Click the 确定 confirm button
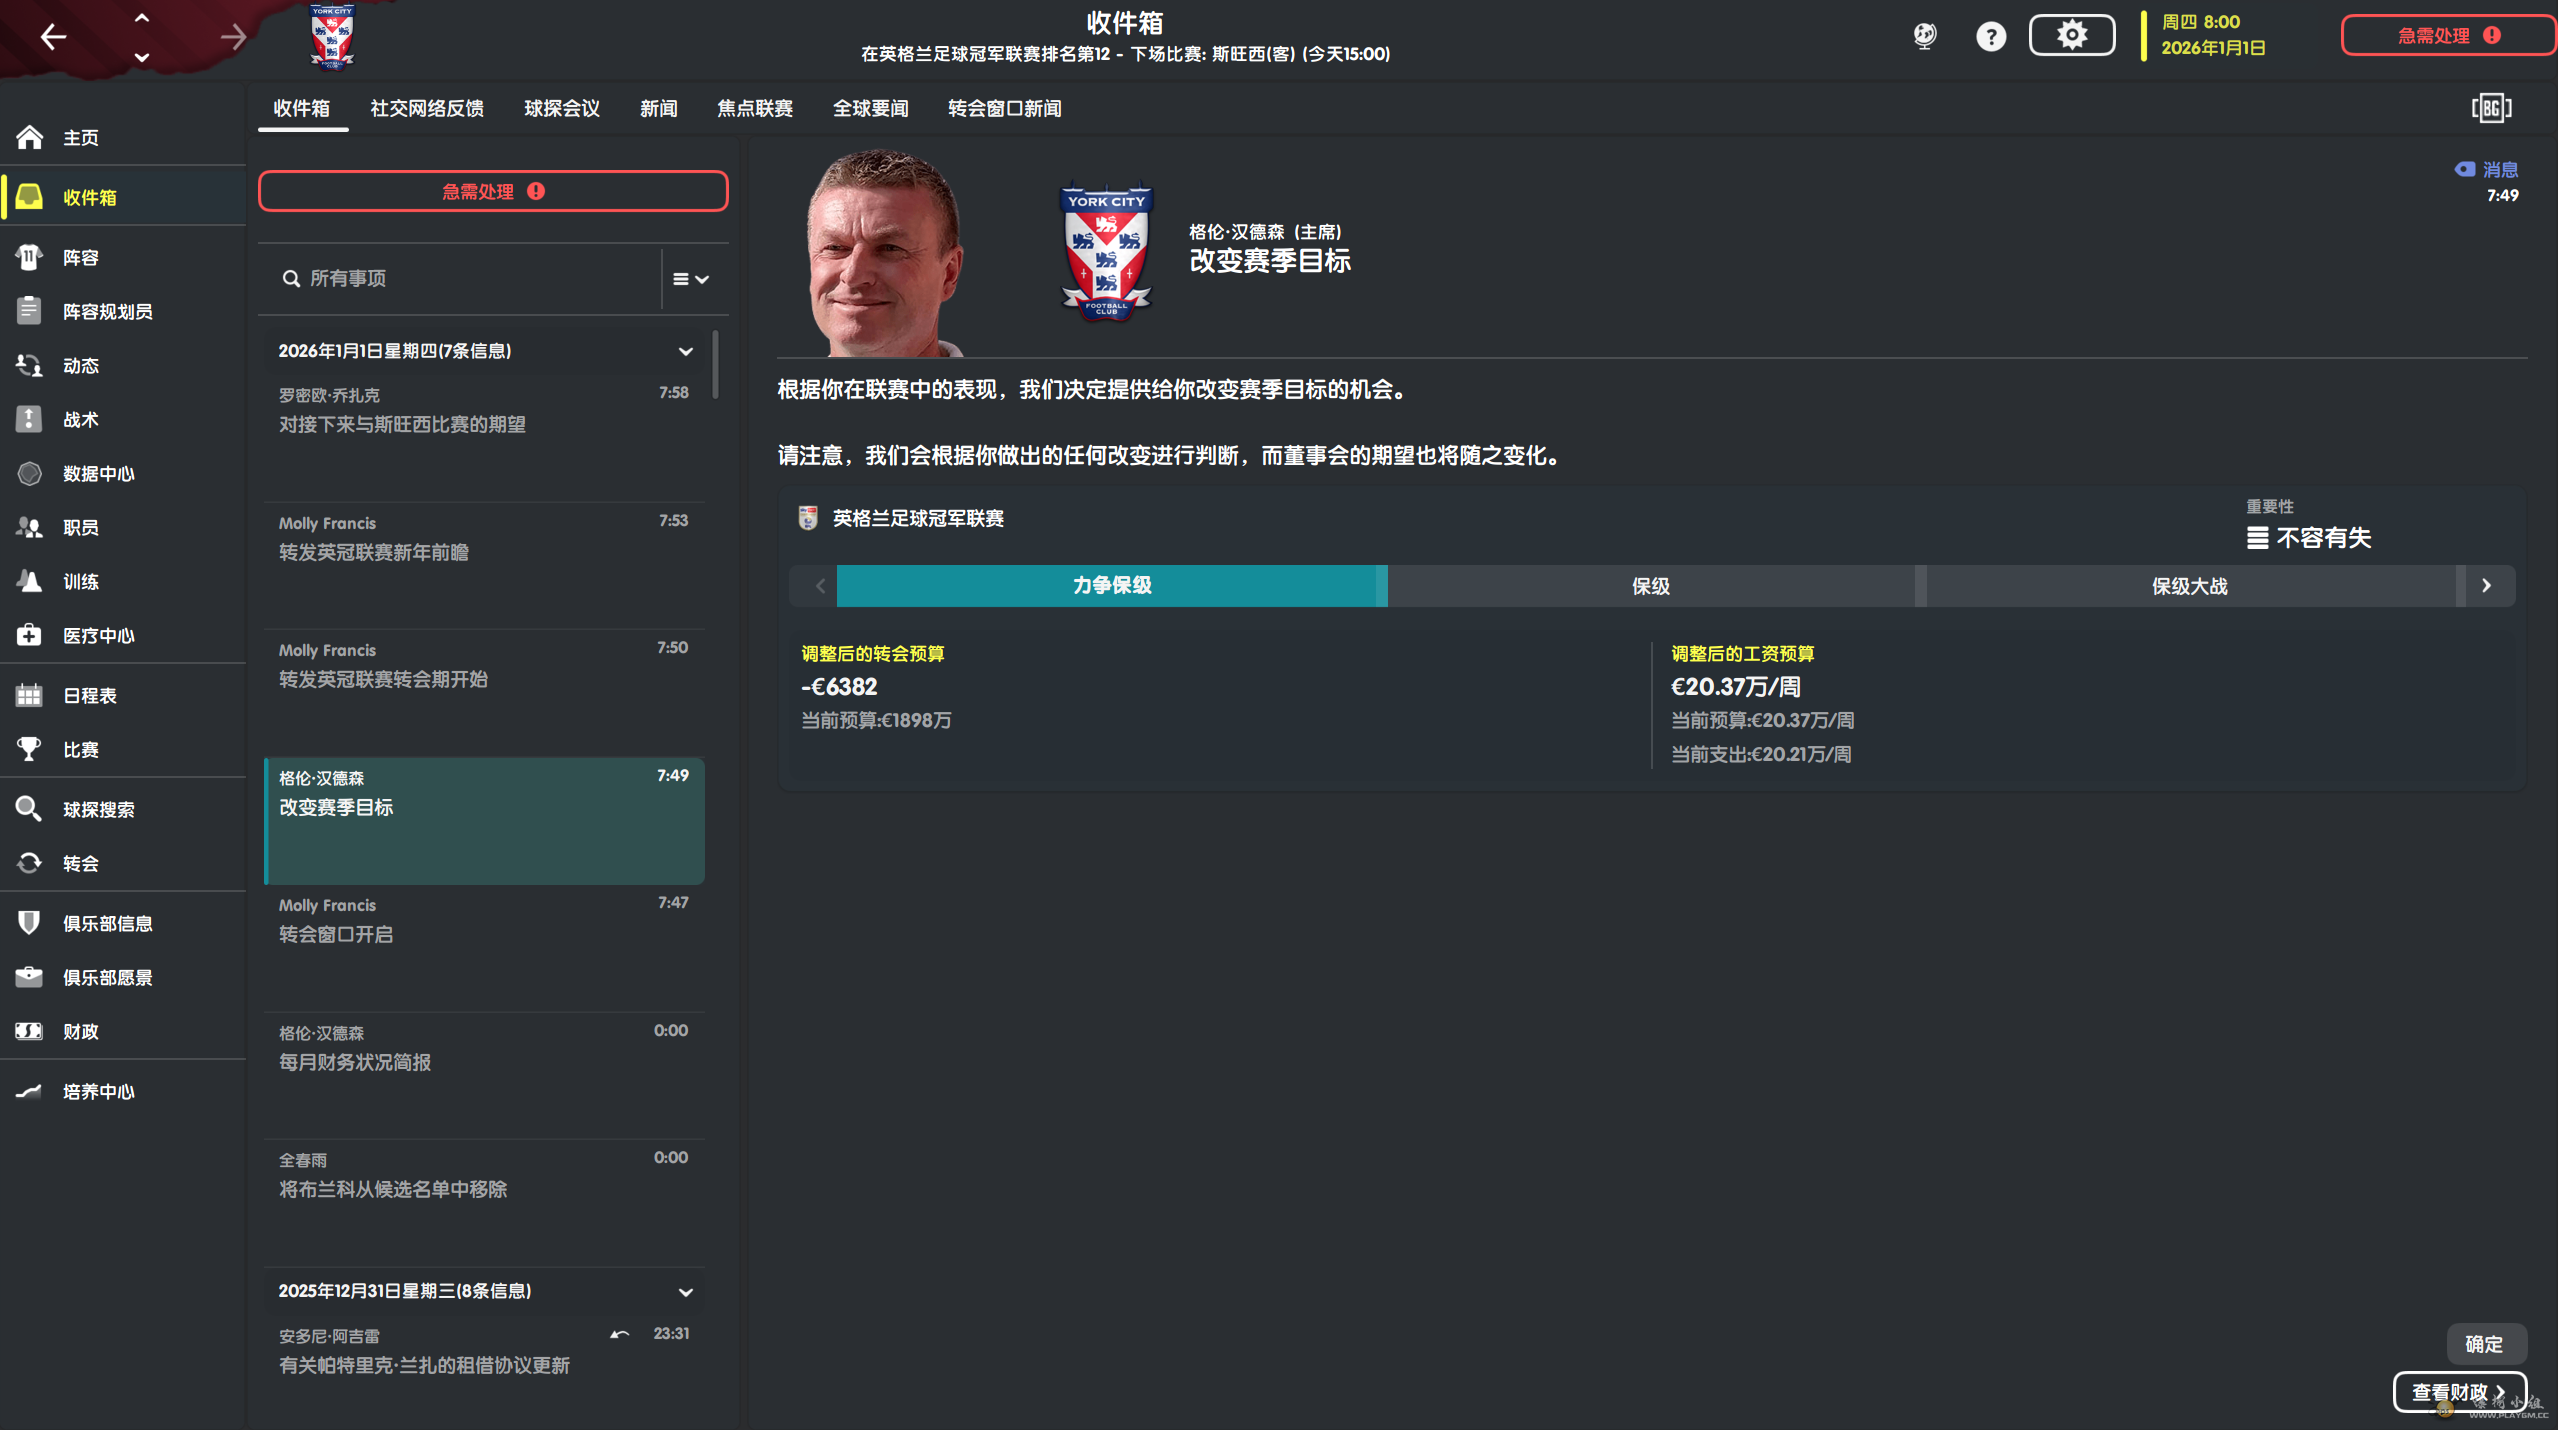 [x=2485, y=1344]
